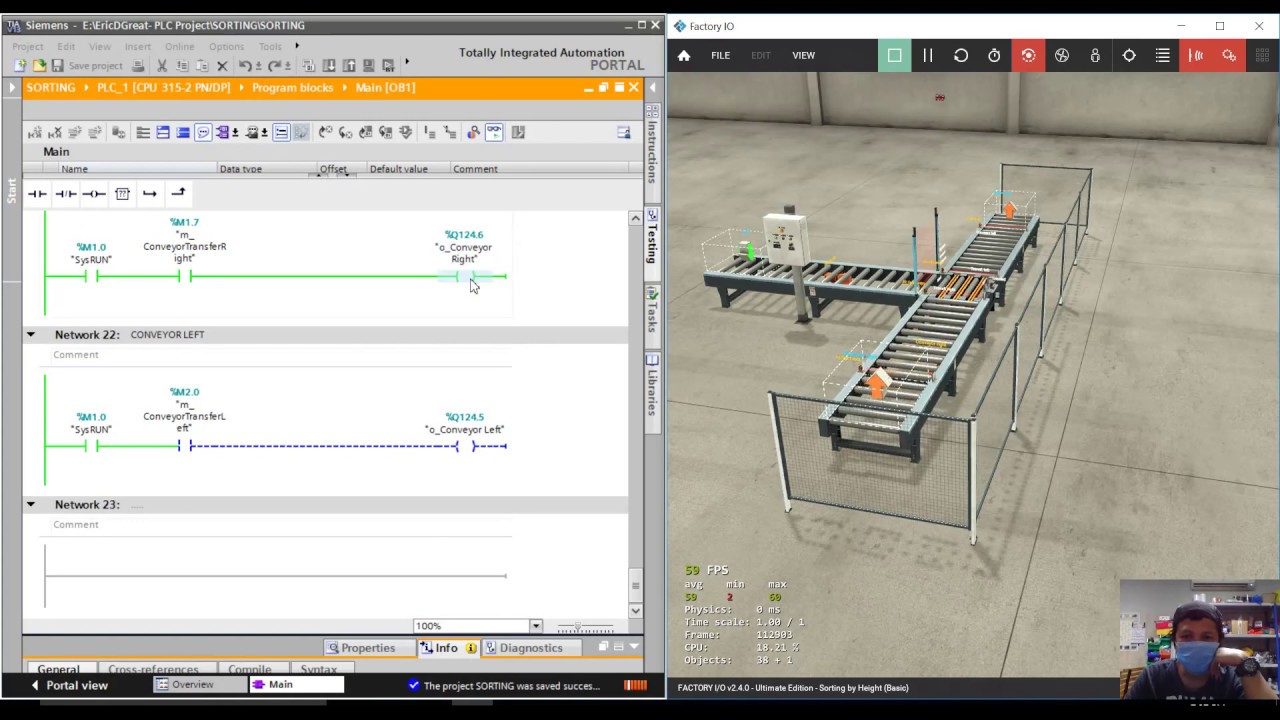
Task: Click the cut scissors icon
Action: click(162, 65)
